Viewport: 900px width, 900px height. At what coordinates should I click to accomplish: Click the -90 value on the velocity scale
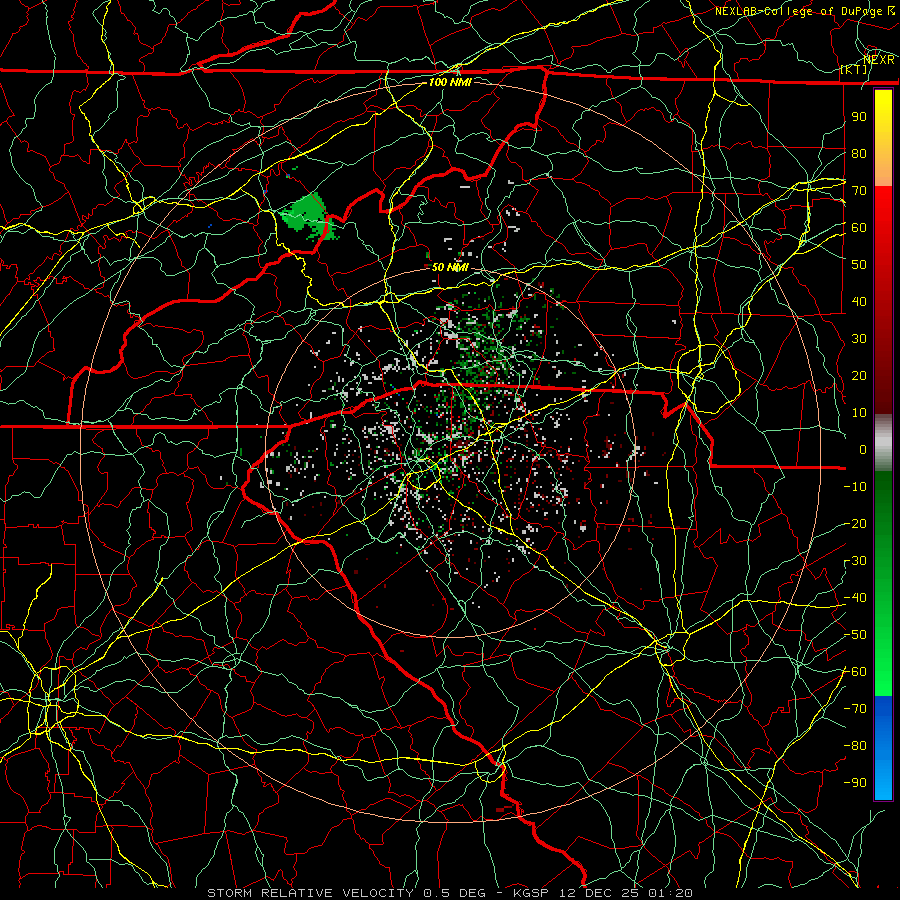pos(855,782)
